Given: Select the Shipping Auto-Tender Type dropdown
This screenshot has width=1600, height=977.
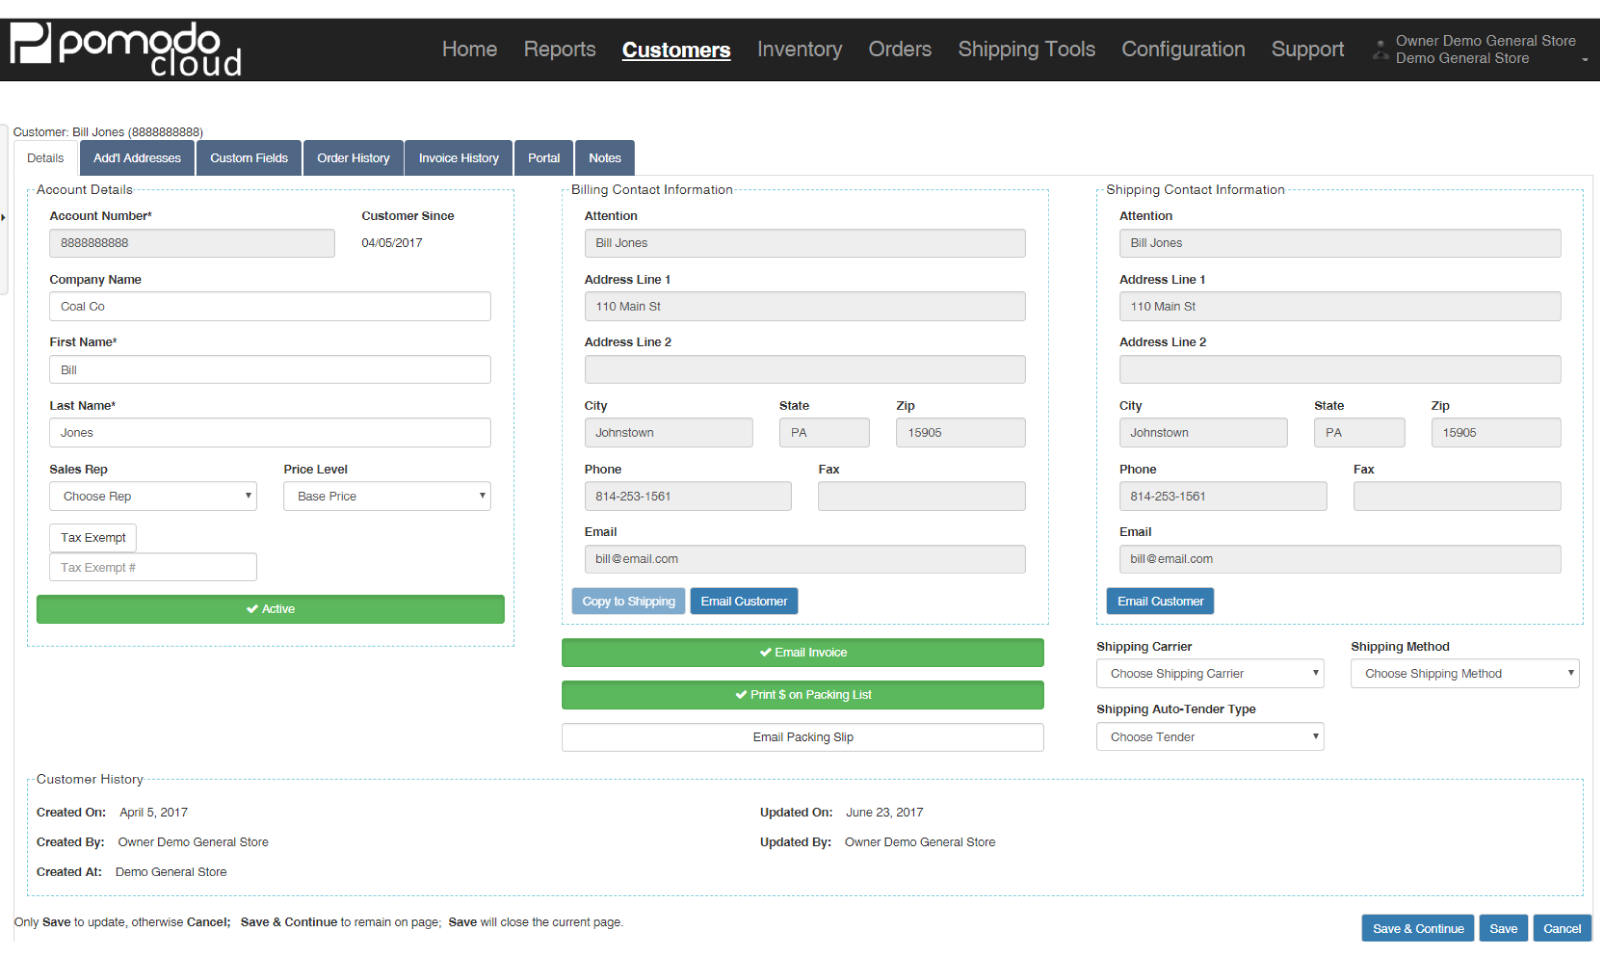Looking at the screenshot, I should [x=1209, y=737].
